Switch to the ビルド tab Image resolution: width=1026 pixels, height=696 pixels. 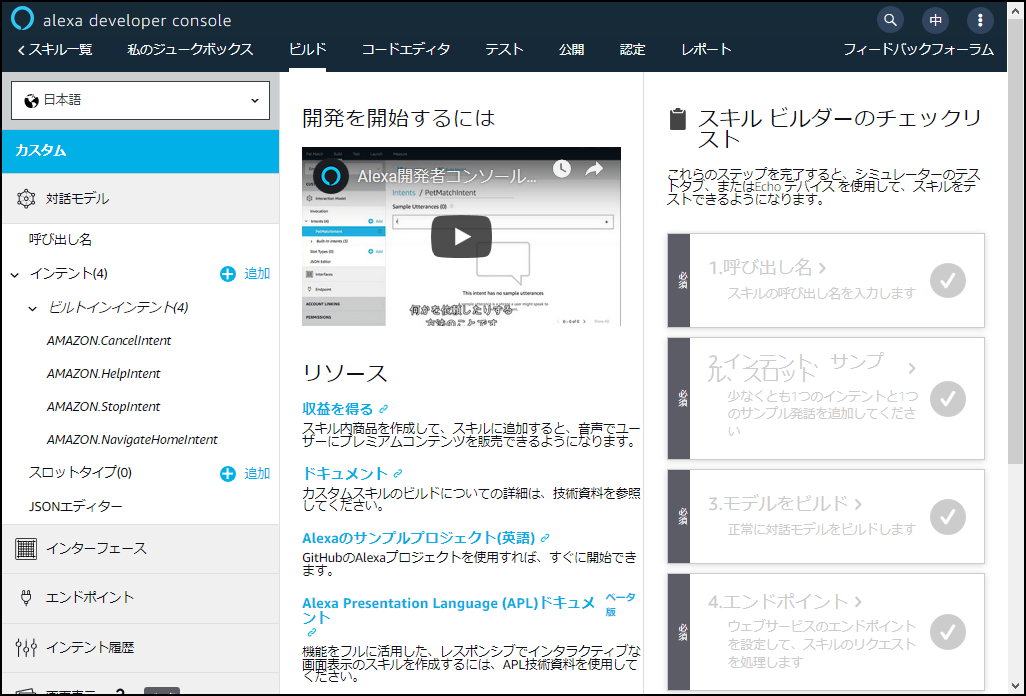308,50
